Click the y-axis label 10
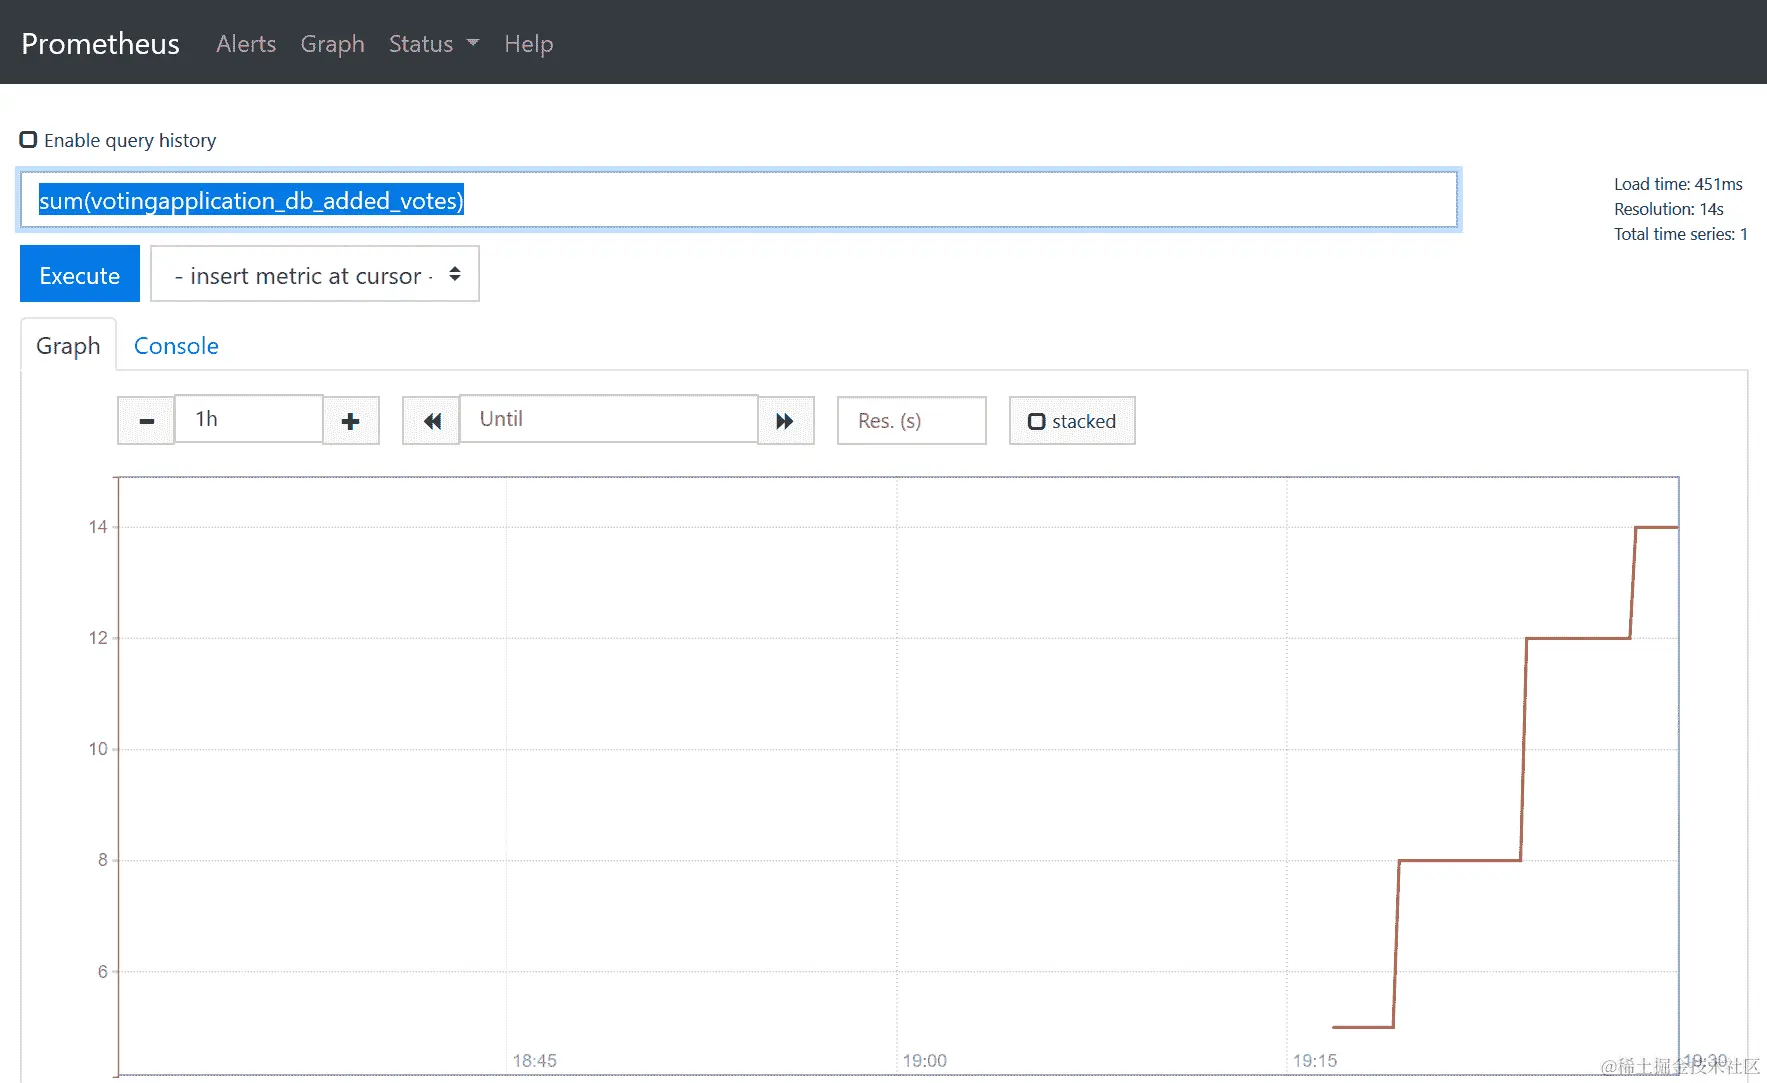Image resolution: width=1767 pixels, height=1083 pixels. (98, 749)
